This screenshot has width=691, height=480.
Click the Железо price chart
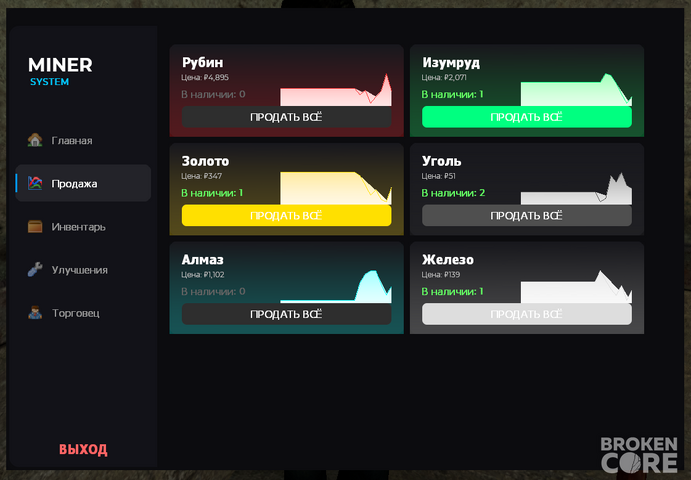coord(576,287)
